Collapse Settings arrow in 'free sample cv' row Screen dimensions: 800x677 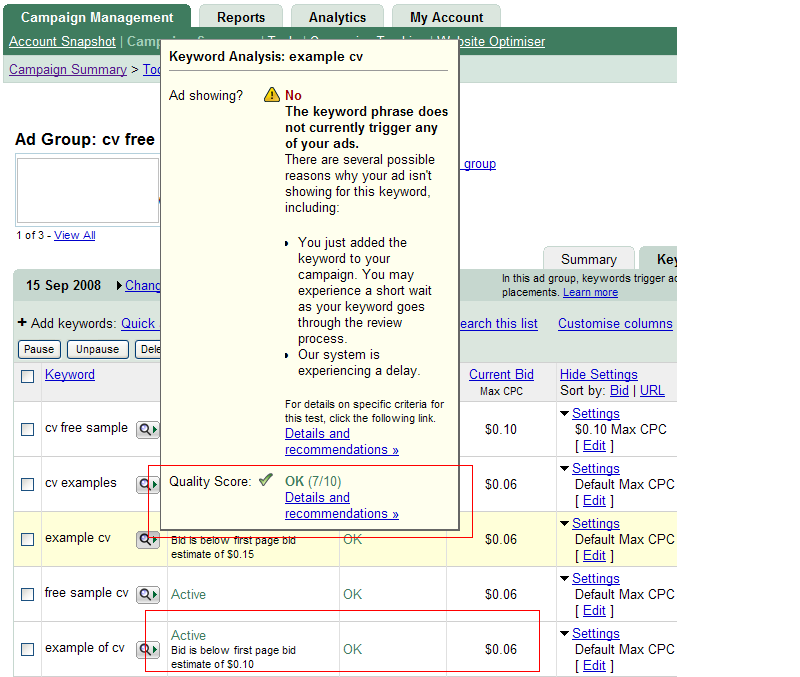point(564,579)
